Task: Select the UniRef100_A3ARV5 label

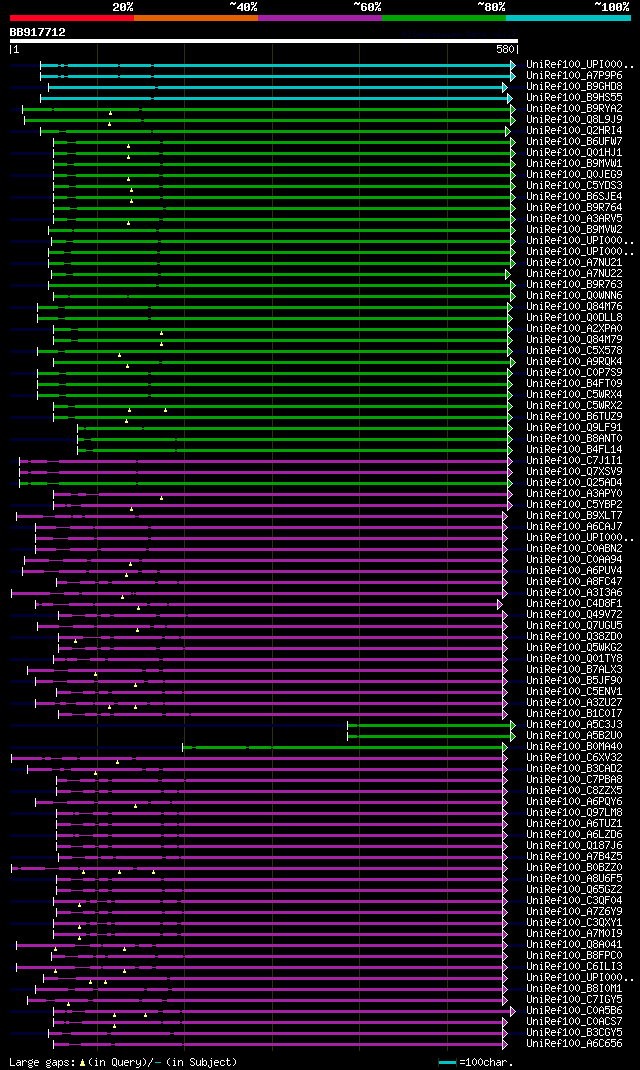Action: point(574,218)
